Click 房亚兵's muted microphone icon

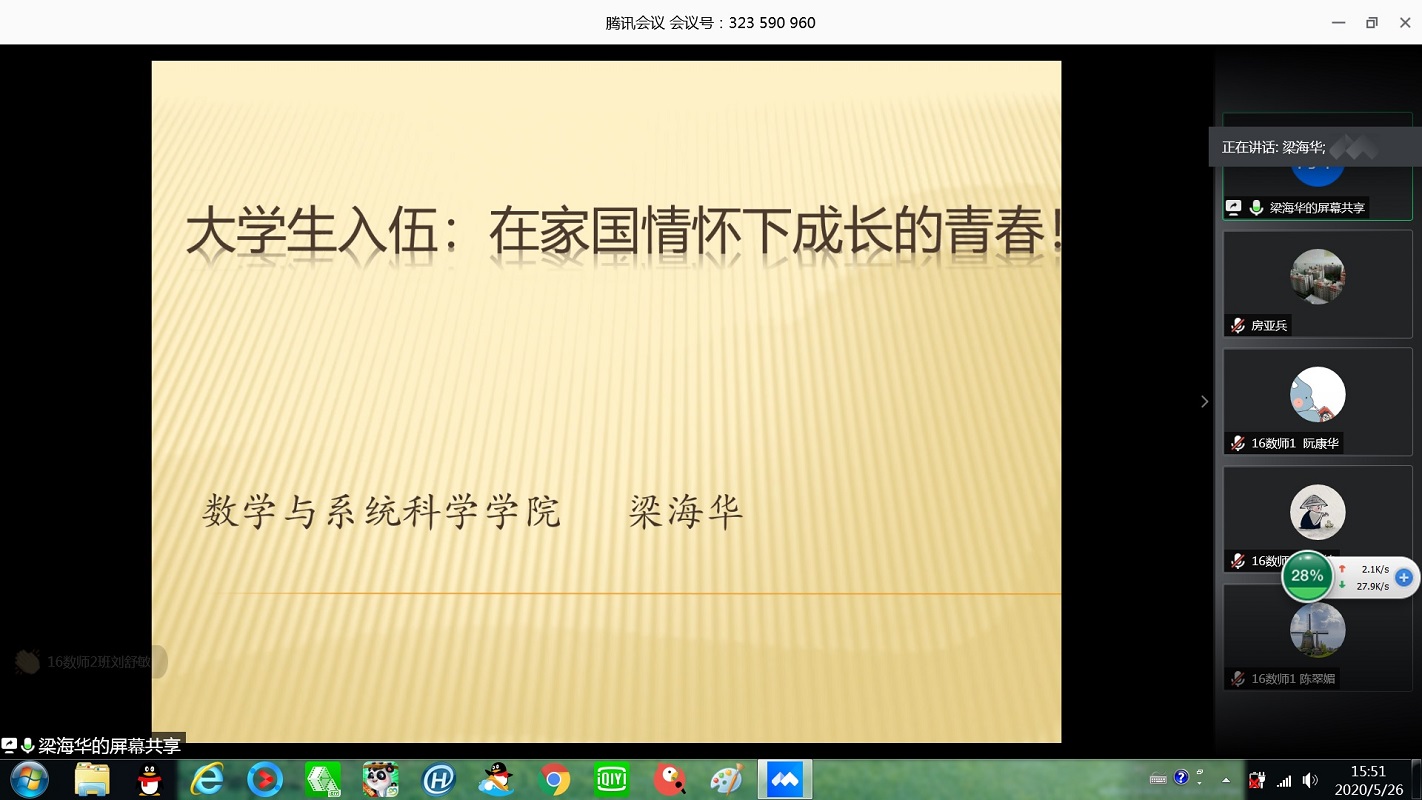point(1238,325)
